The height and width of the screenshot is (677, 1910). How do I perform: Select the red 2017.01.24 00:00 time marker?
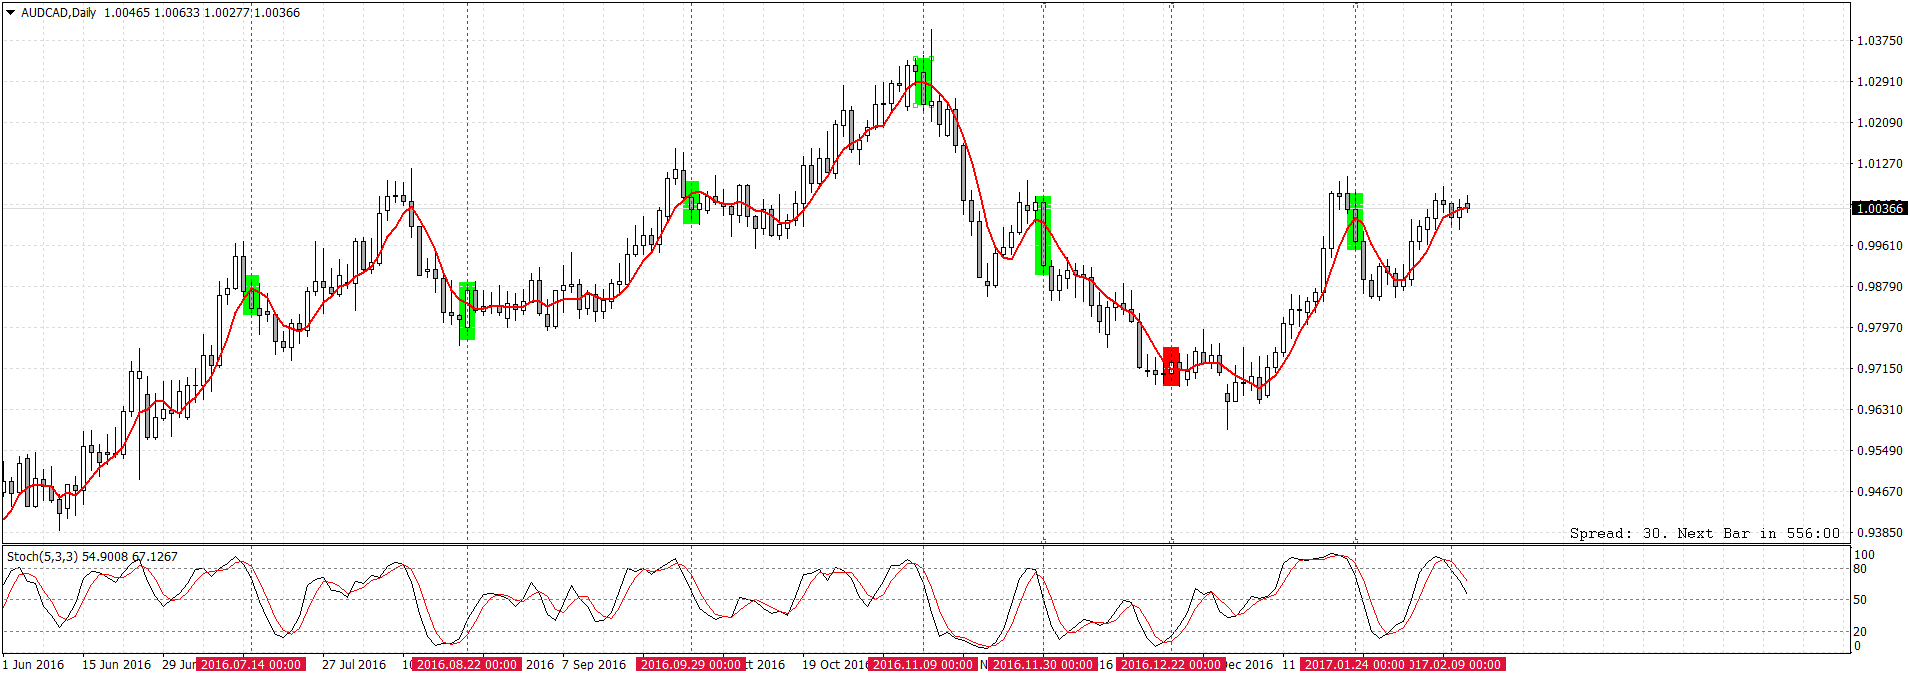[1355, 665]
